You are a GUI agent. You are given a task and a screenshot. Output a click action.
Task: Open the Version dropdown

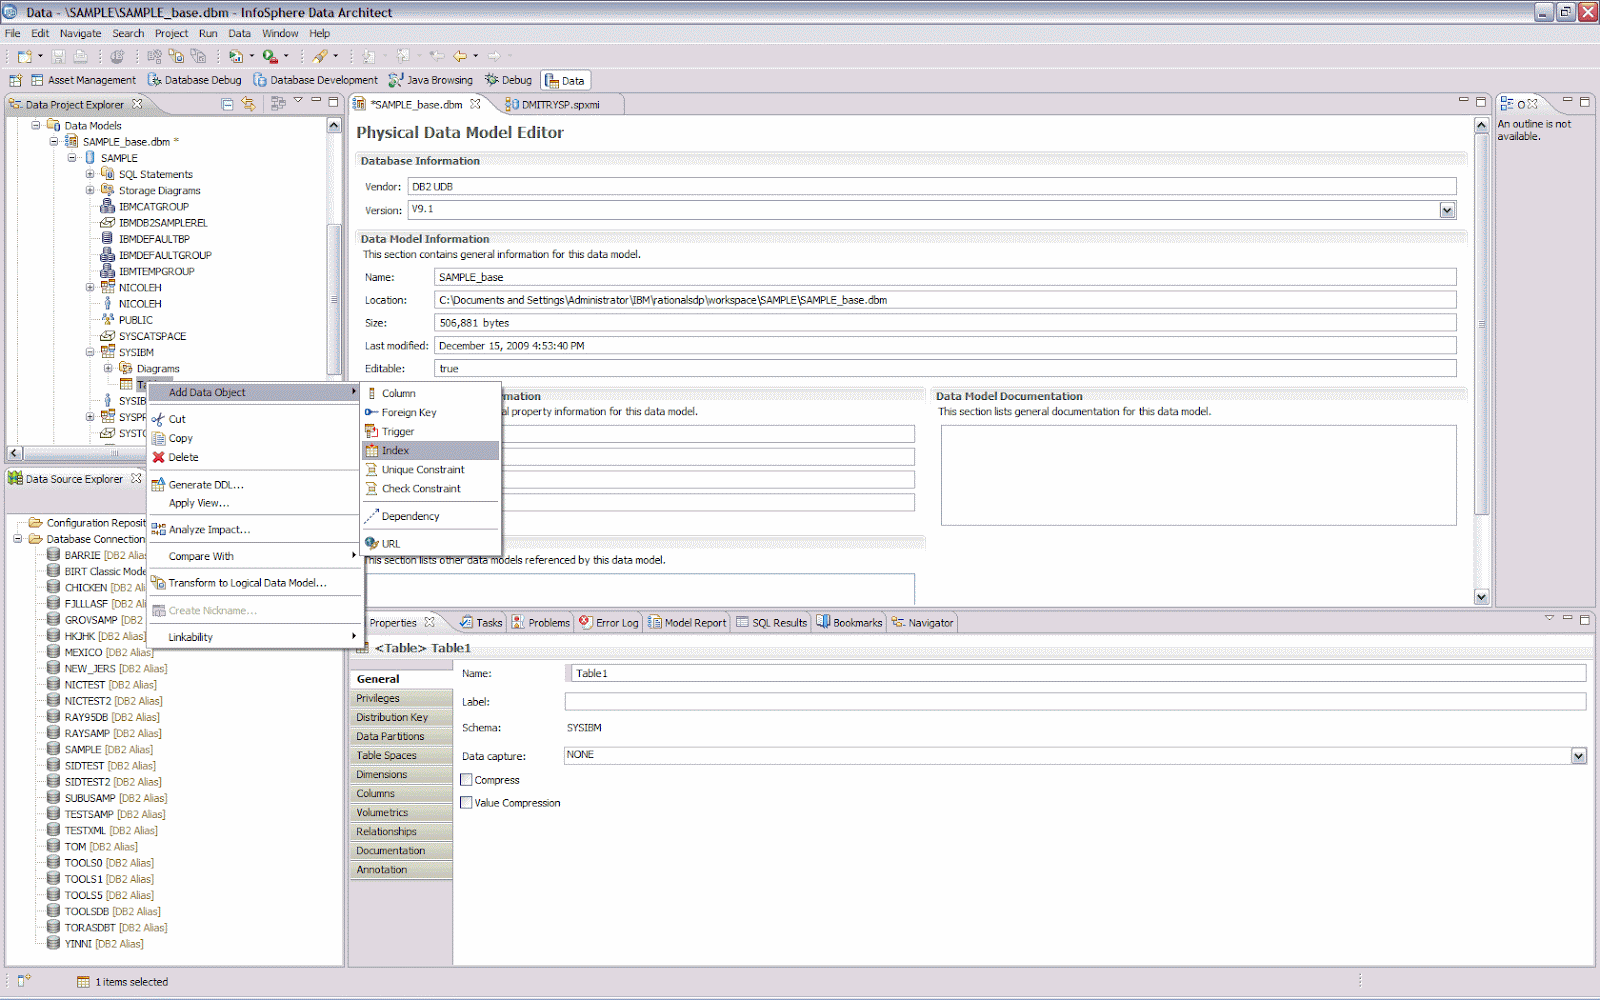(1447, 210)
